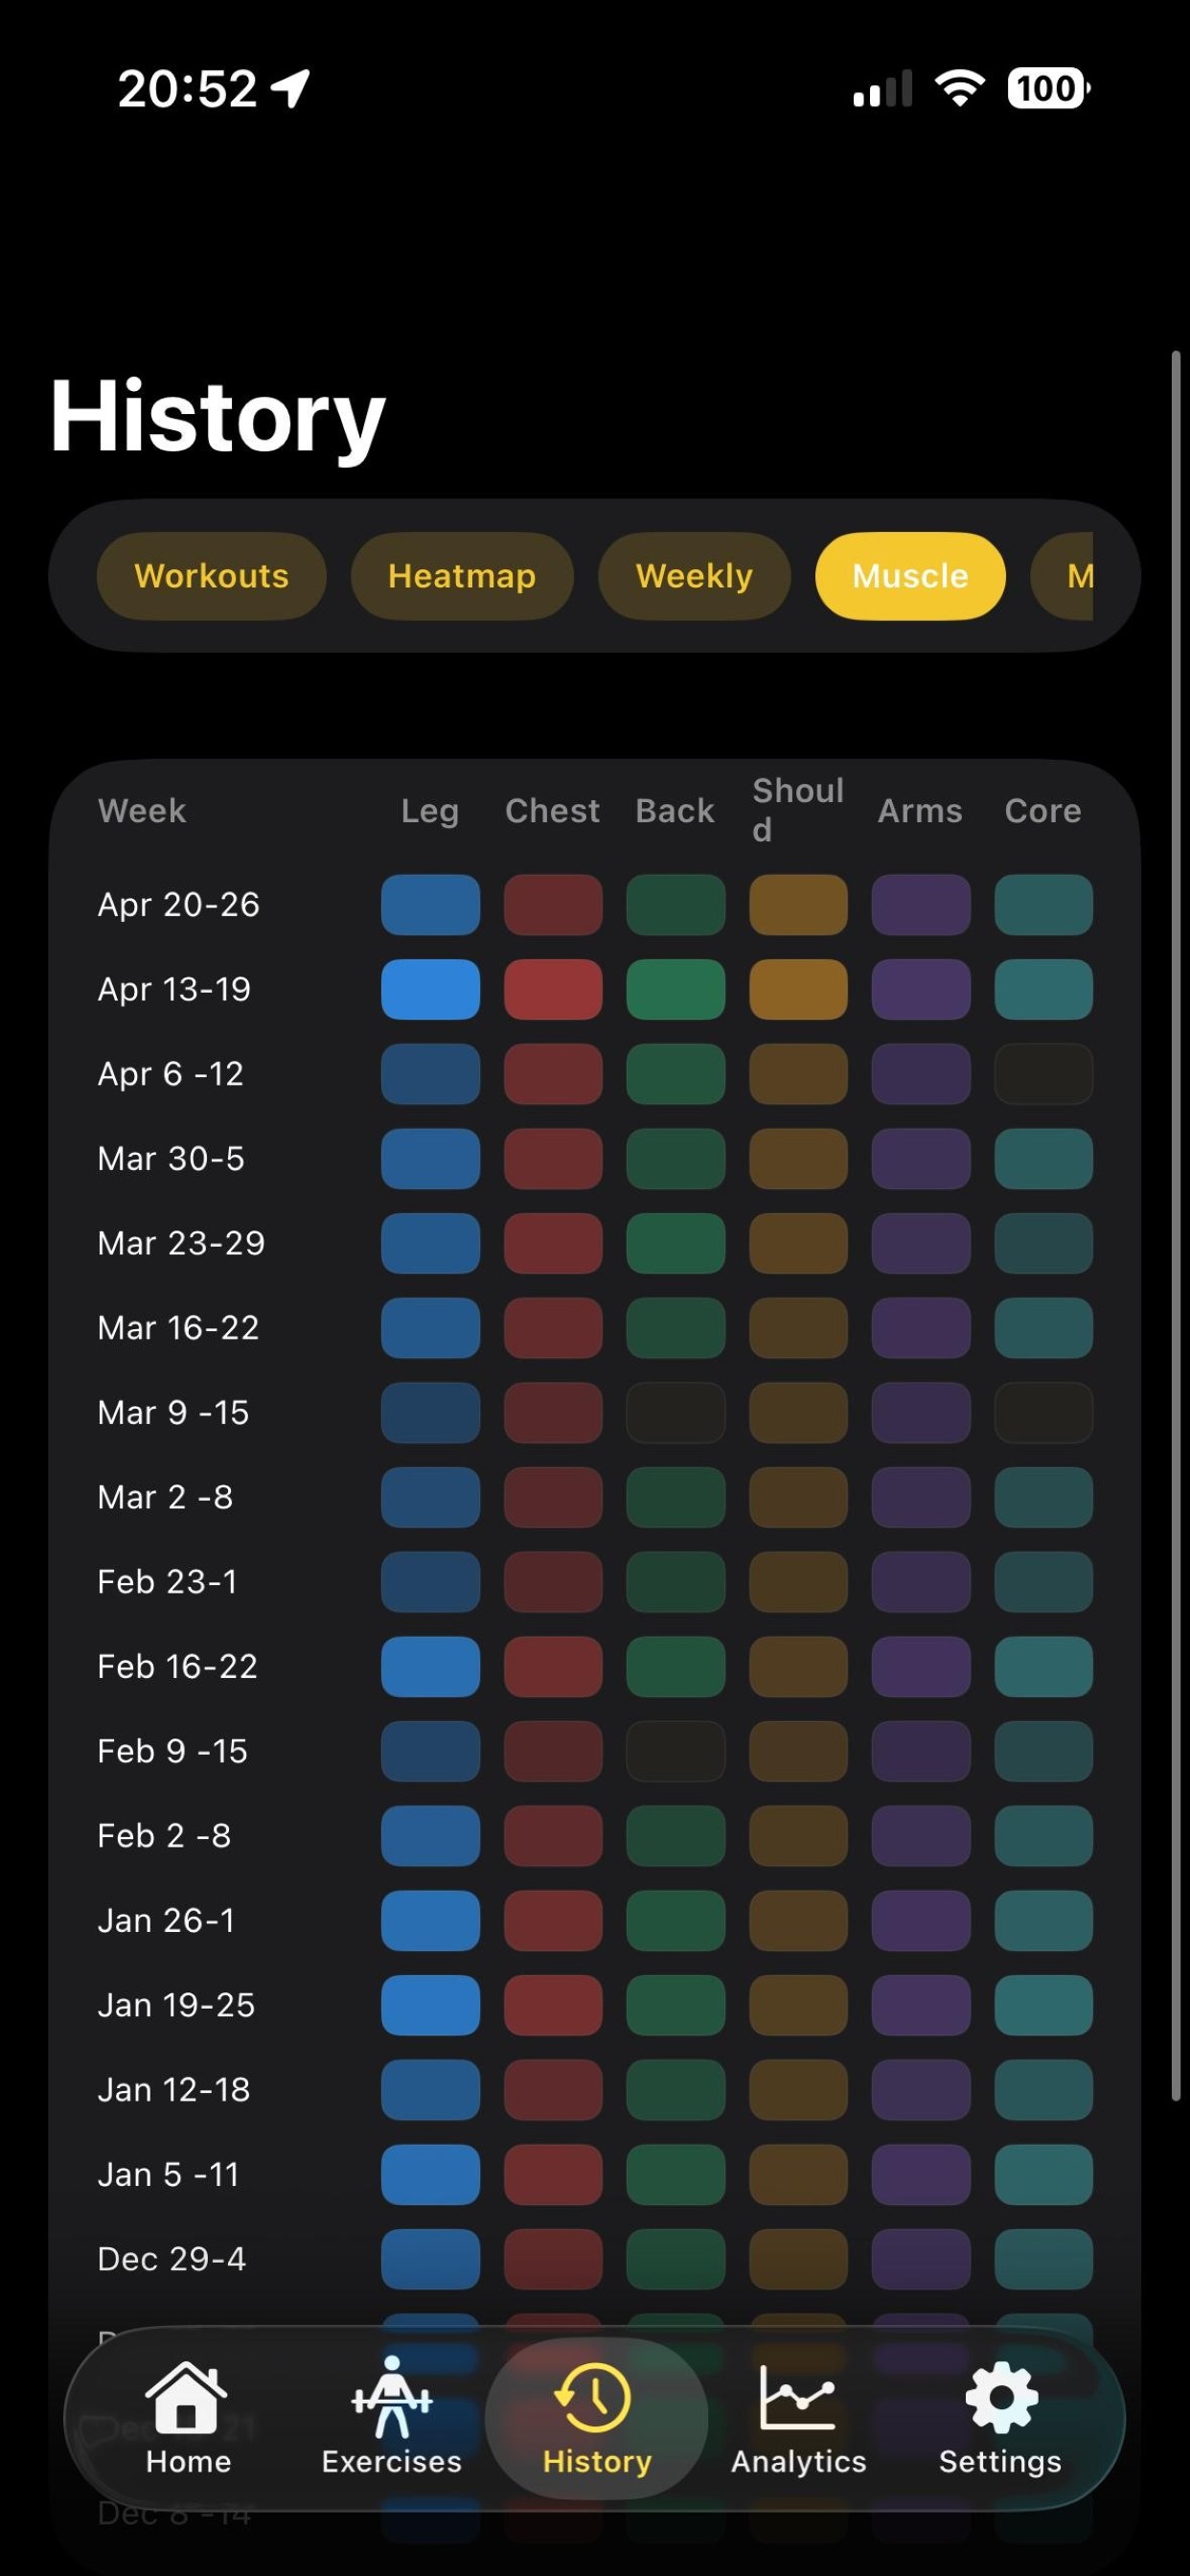
Task: Tap the battery 100 indicator
Action: 1049,89
